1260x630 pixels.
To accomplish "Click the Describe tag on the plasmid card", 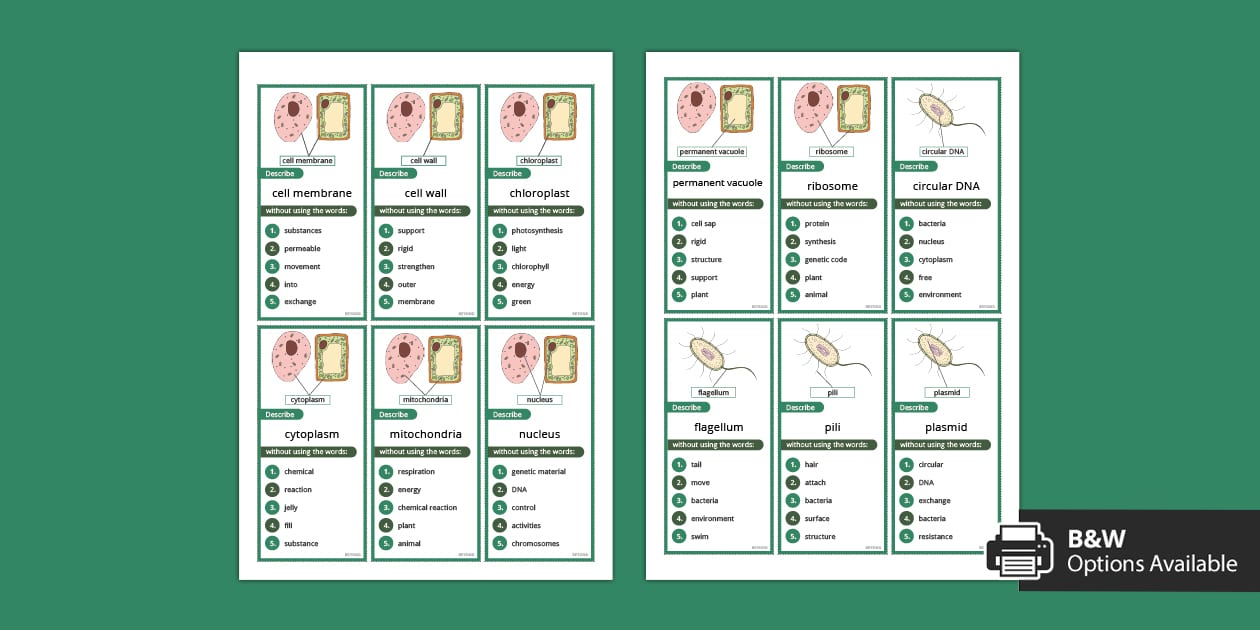I will pyautogui.click(x=914, y=407).
